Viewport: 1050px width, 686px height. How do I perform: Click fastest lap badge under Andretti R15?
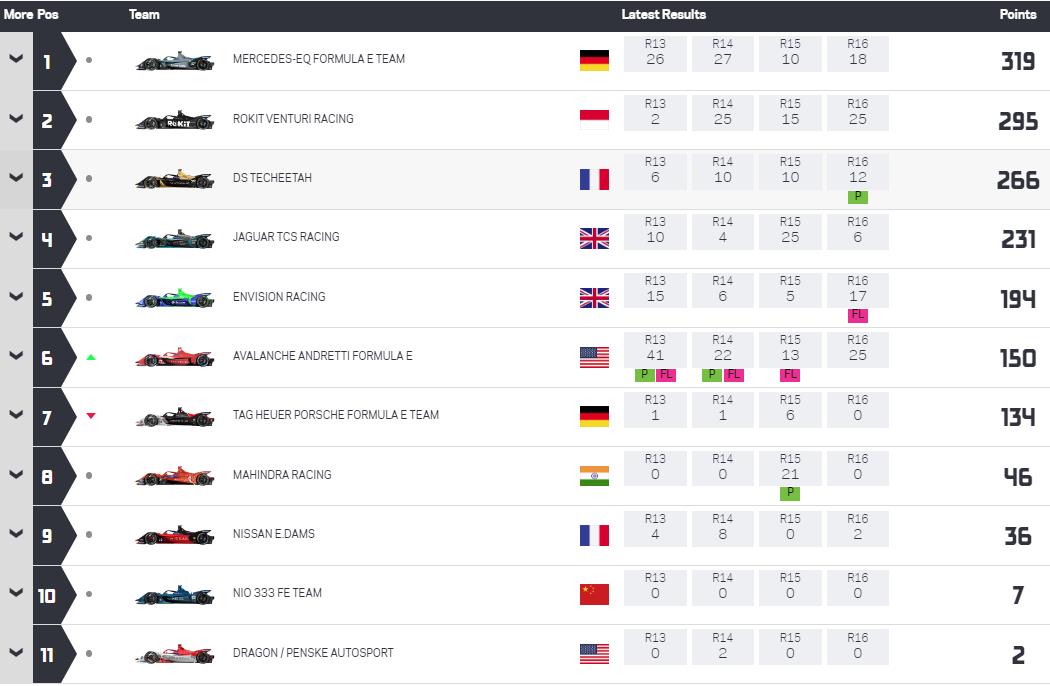point(790,374)
